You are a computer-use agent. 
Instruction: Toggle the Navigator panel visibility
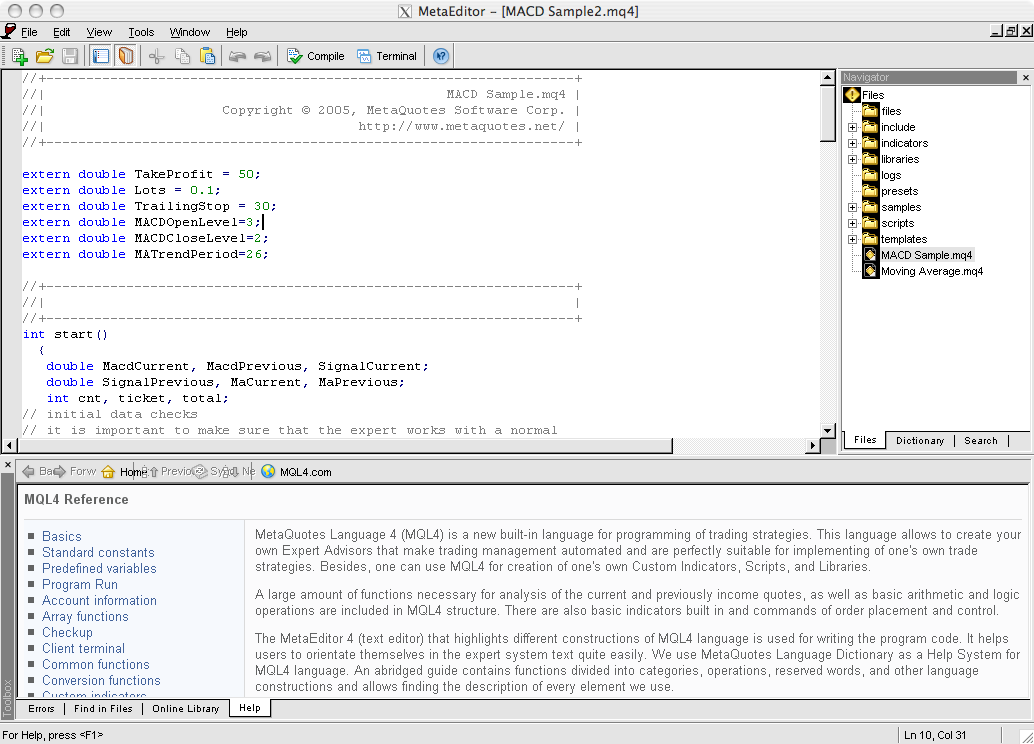(x=100, y=56)
